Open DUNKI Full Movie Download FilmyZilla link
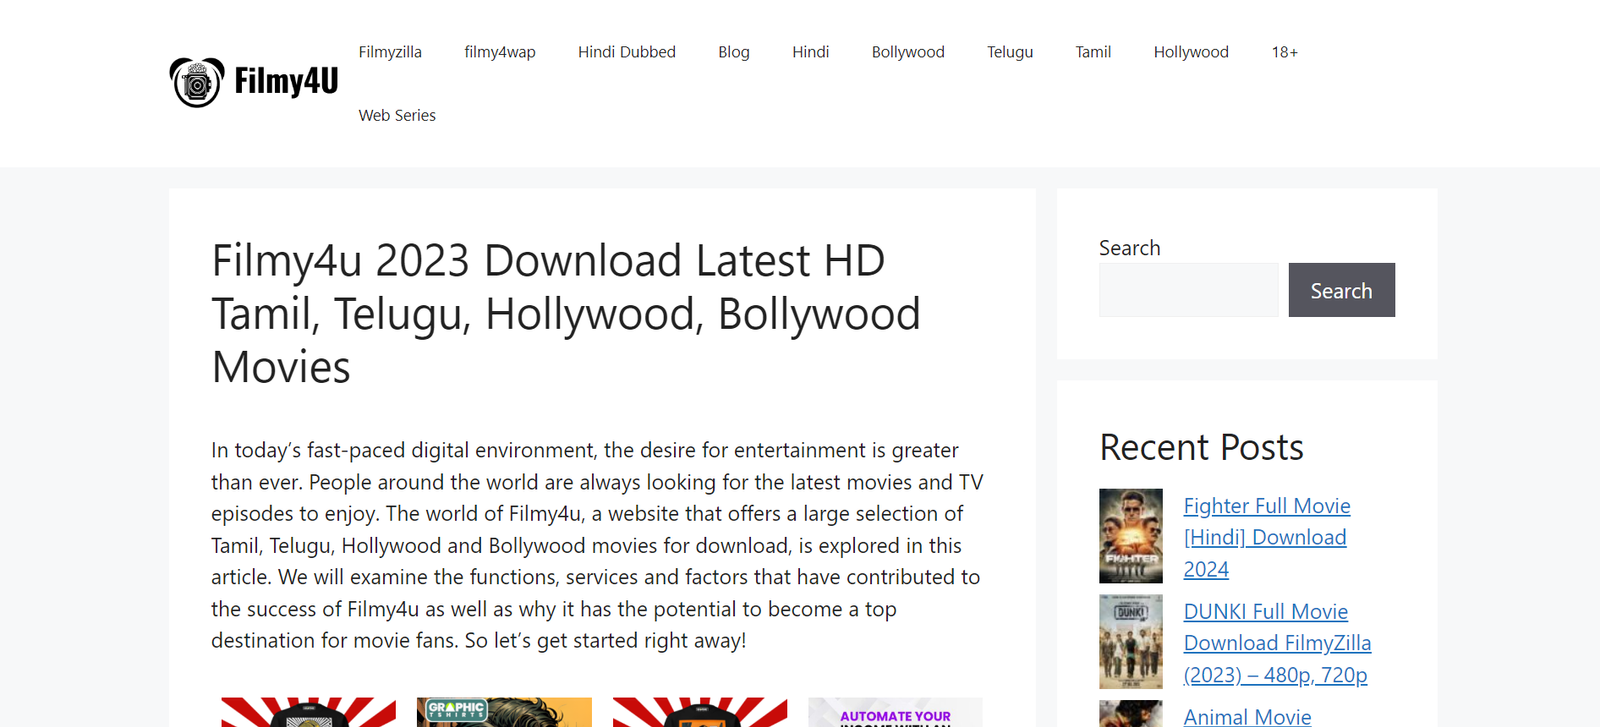The height and width of the screenshot is (727, 1600). 1277,643
